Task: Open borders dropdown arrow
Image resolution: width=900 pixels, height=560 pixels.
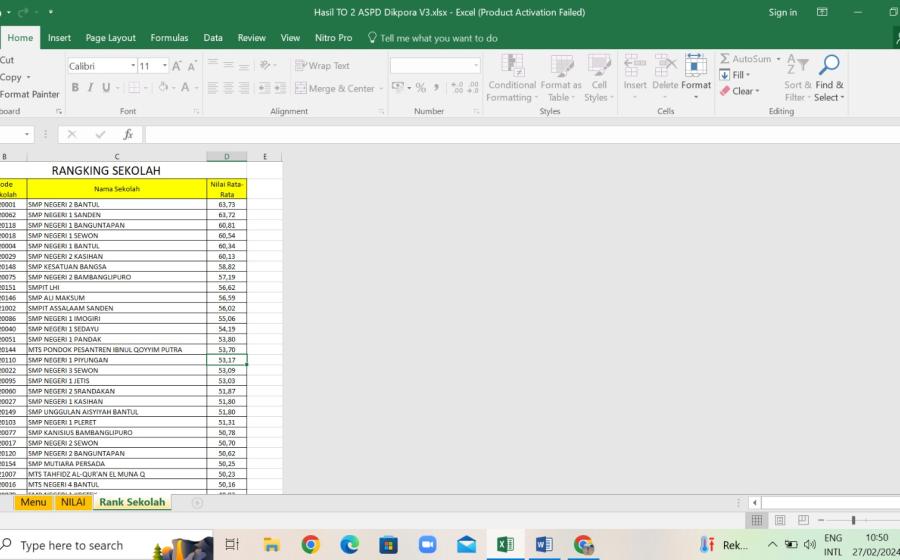Action: click(146, 88)
